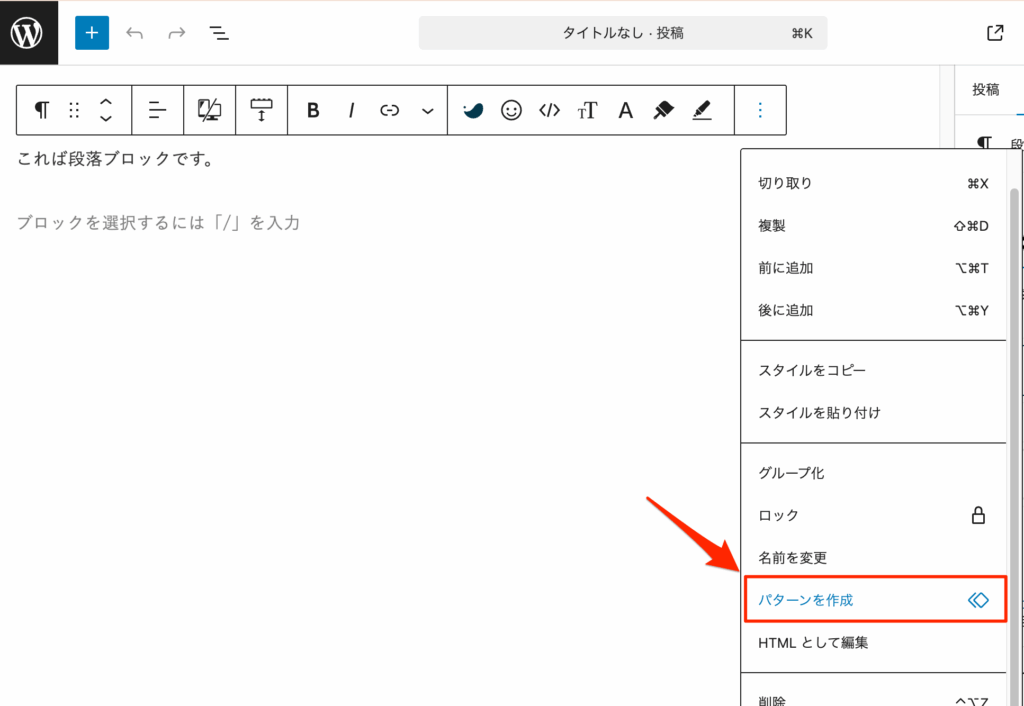Toggle italic formatting in the toolbar

pos(351,110)
